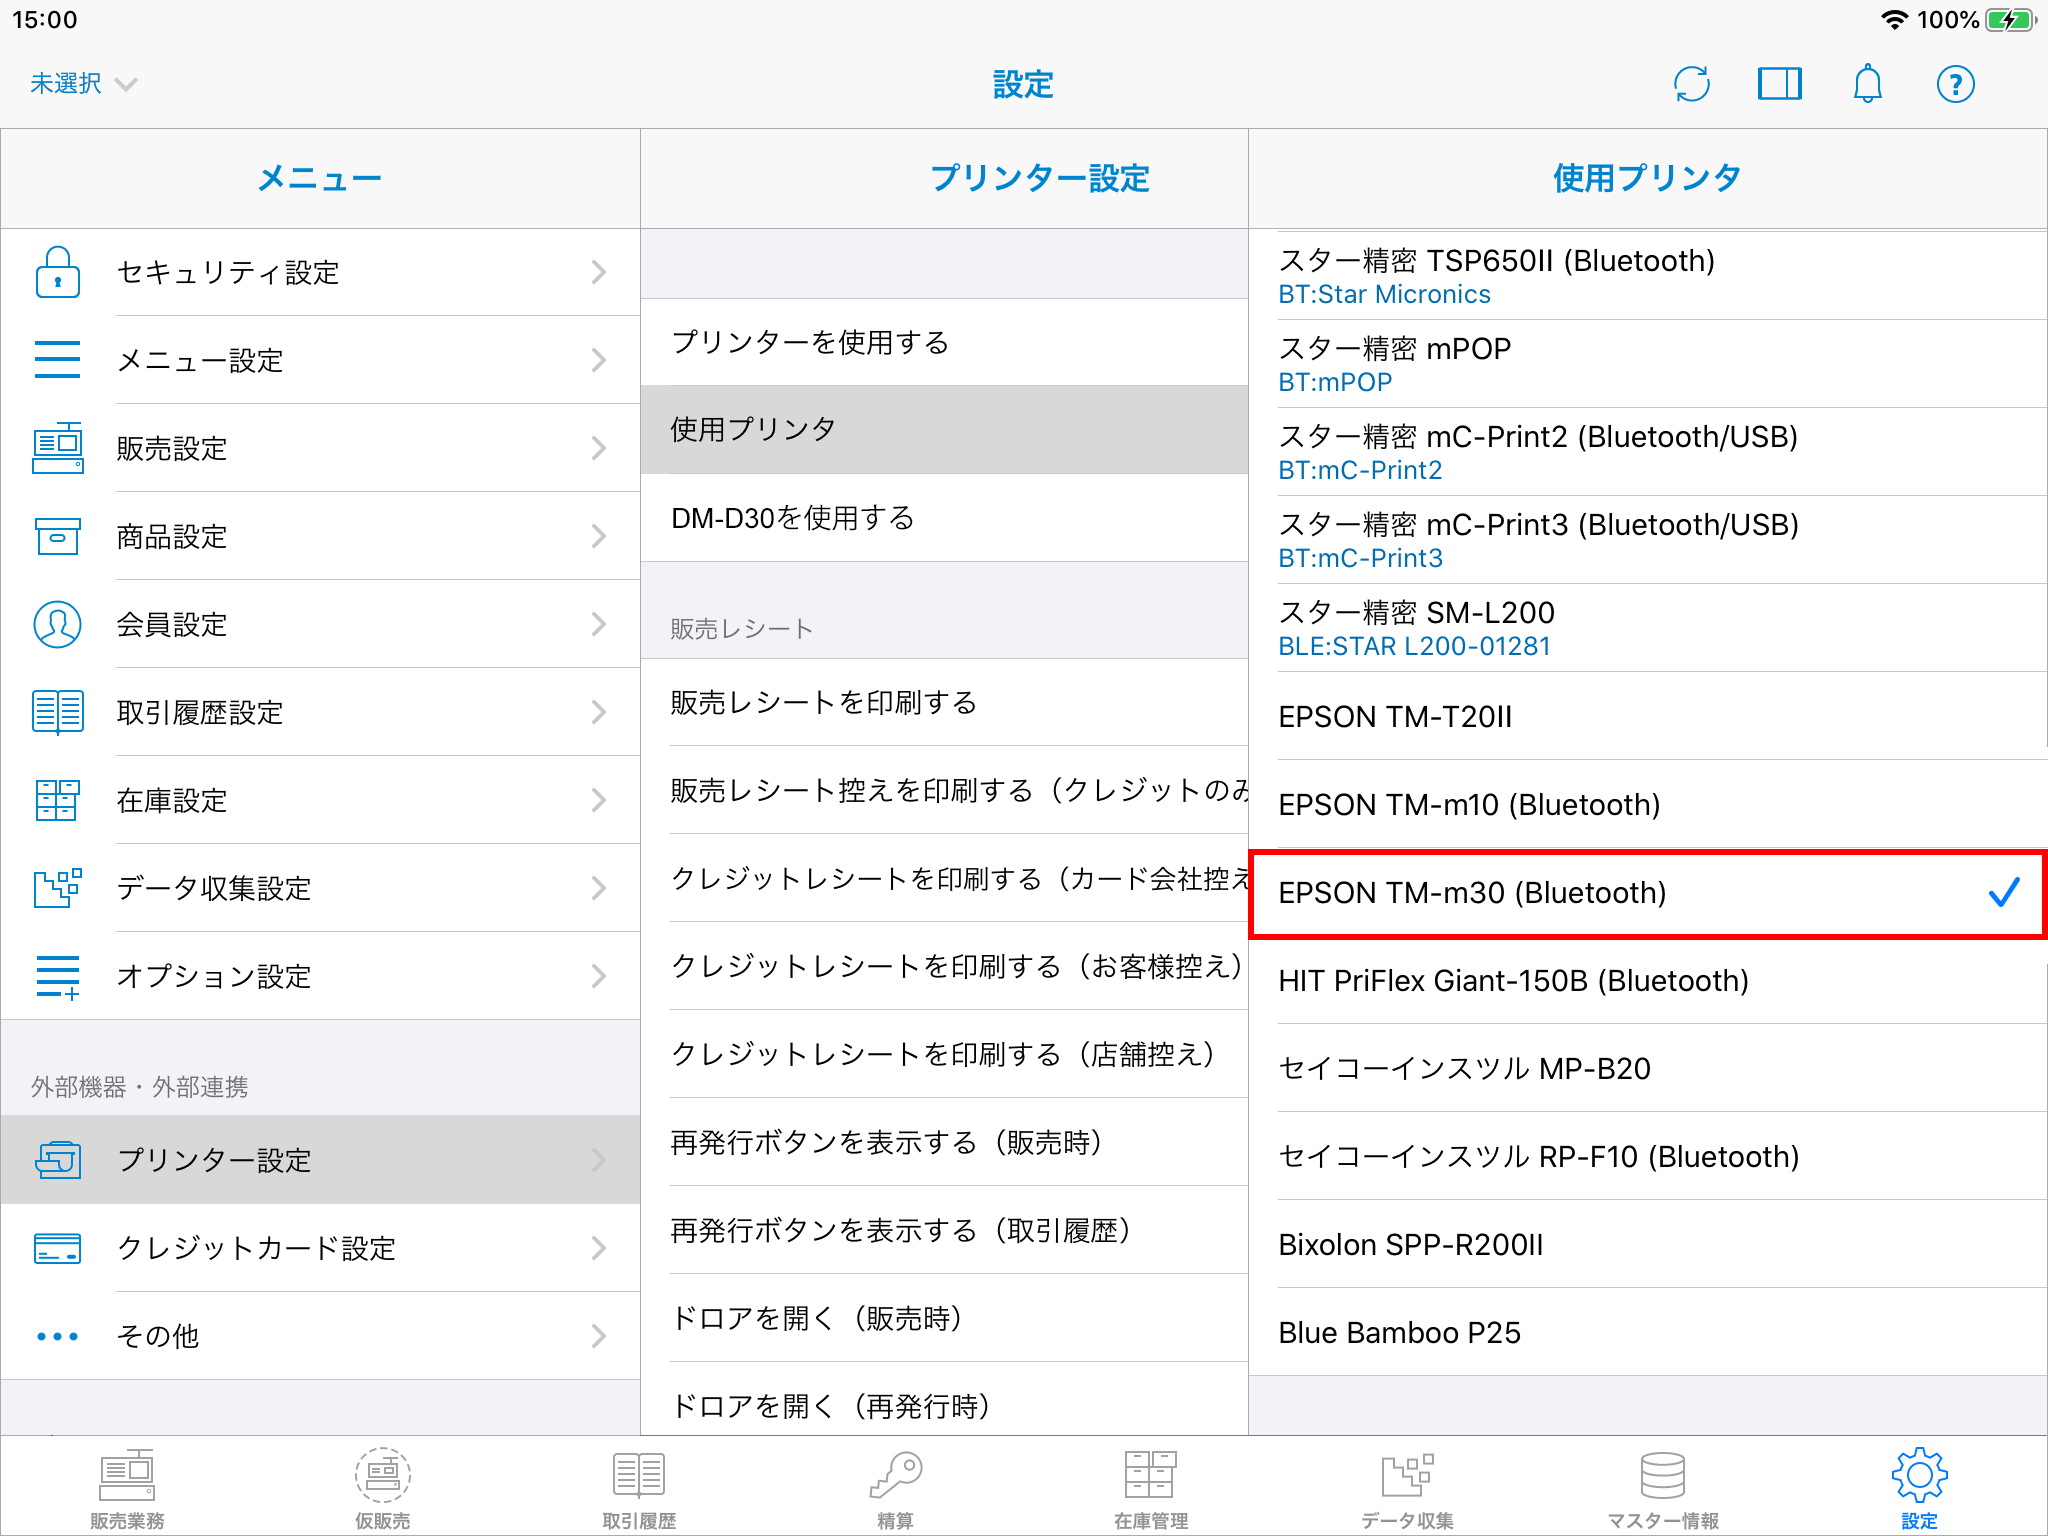2048x1536 pixels.
Task: Click the product settings box icon
Action: 58,536
